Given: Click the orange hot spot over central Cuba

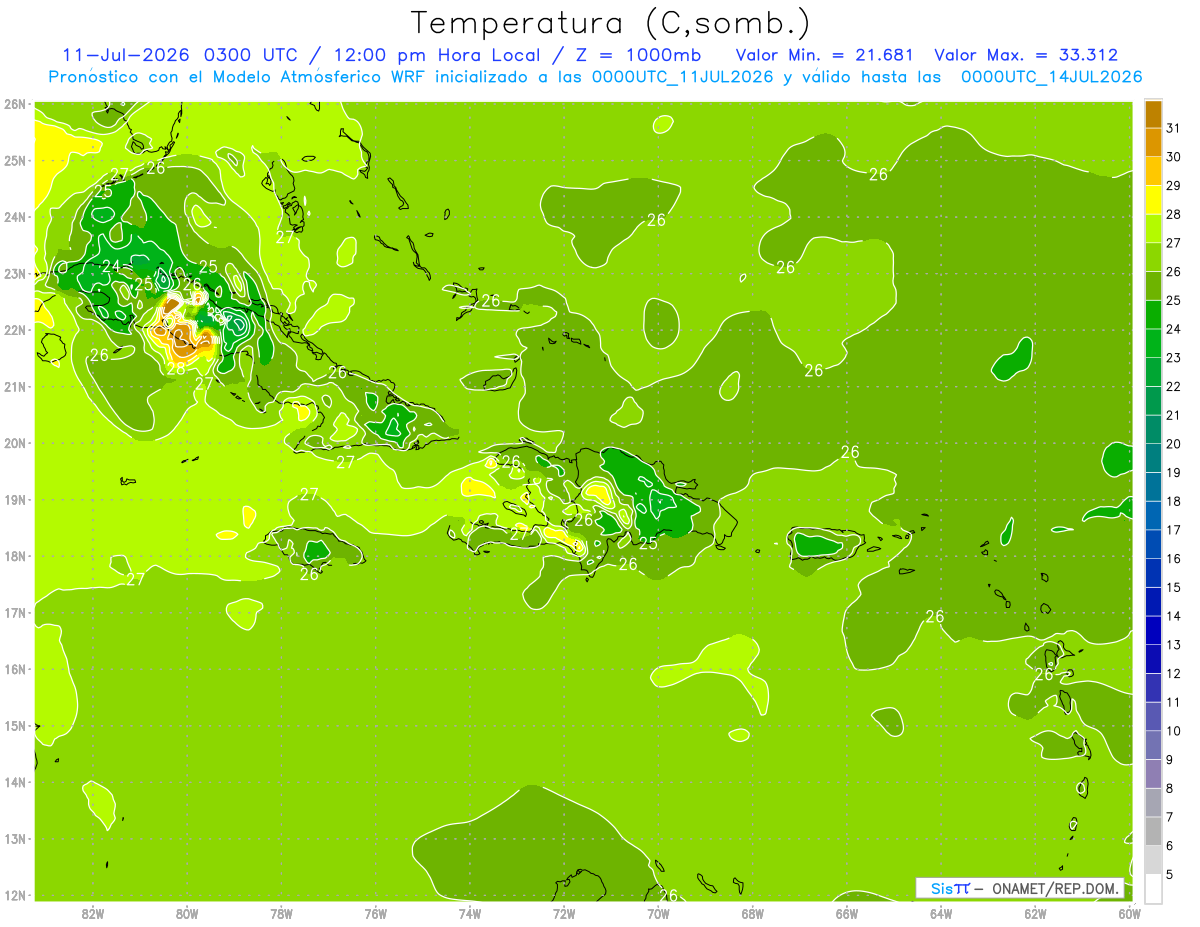Looking at the screenshot, I should point(185,340).
